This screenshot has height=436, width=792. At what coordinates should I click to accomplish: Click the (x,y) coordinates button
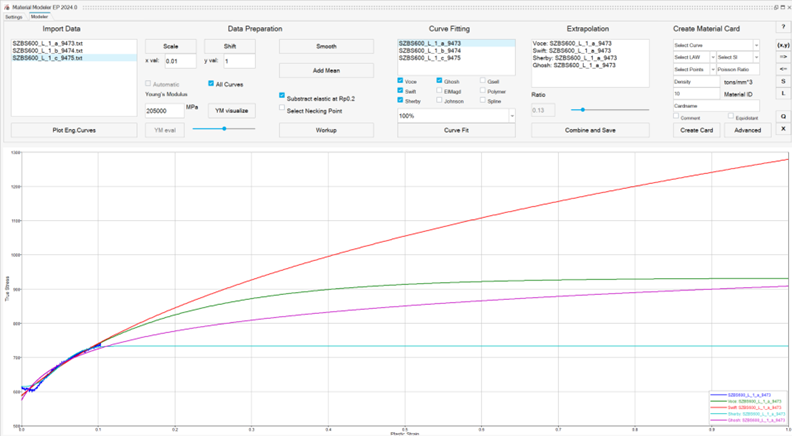(x=781, y=45)
